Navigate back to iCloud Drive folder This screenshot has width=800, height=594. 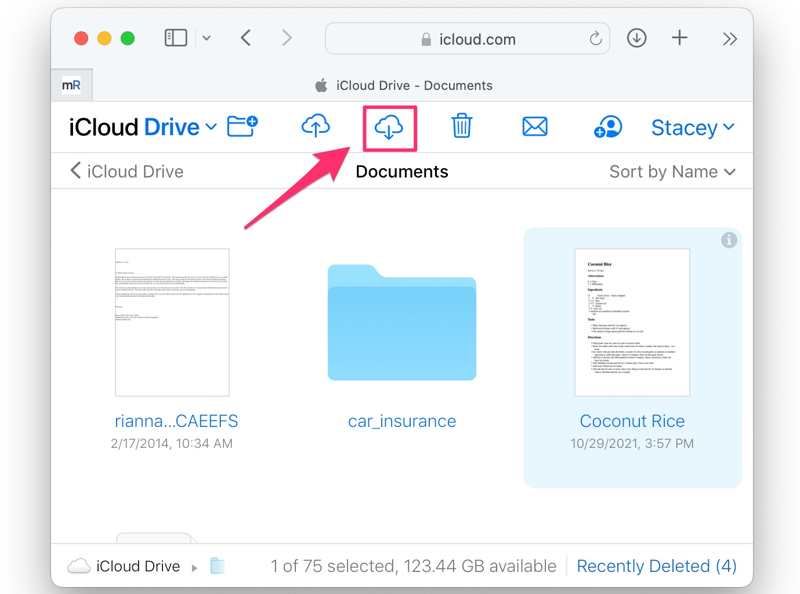coord(127,171)
